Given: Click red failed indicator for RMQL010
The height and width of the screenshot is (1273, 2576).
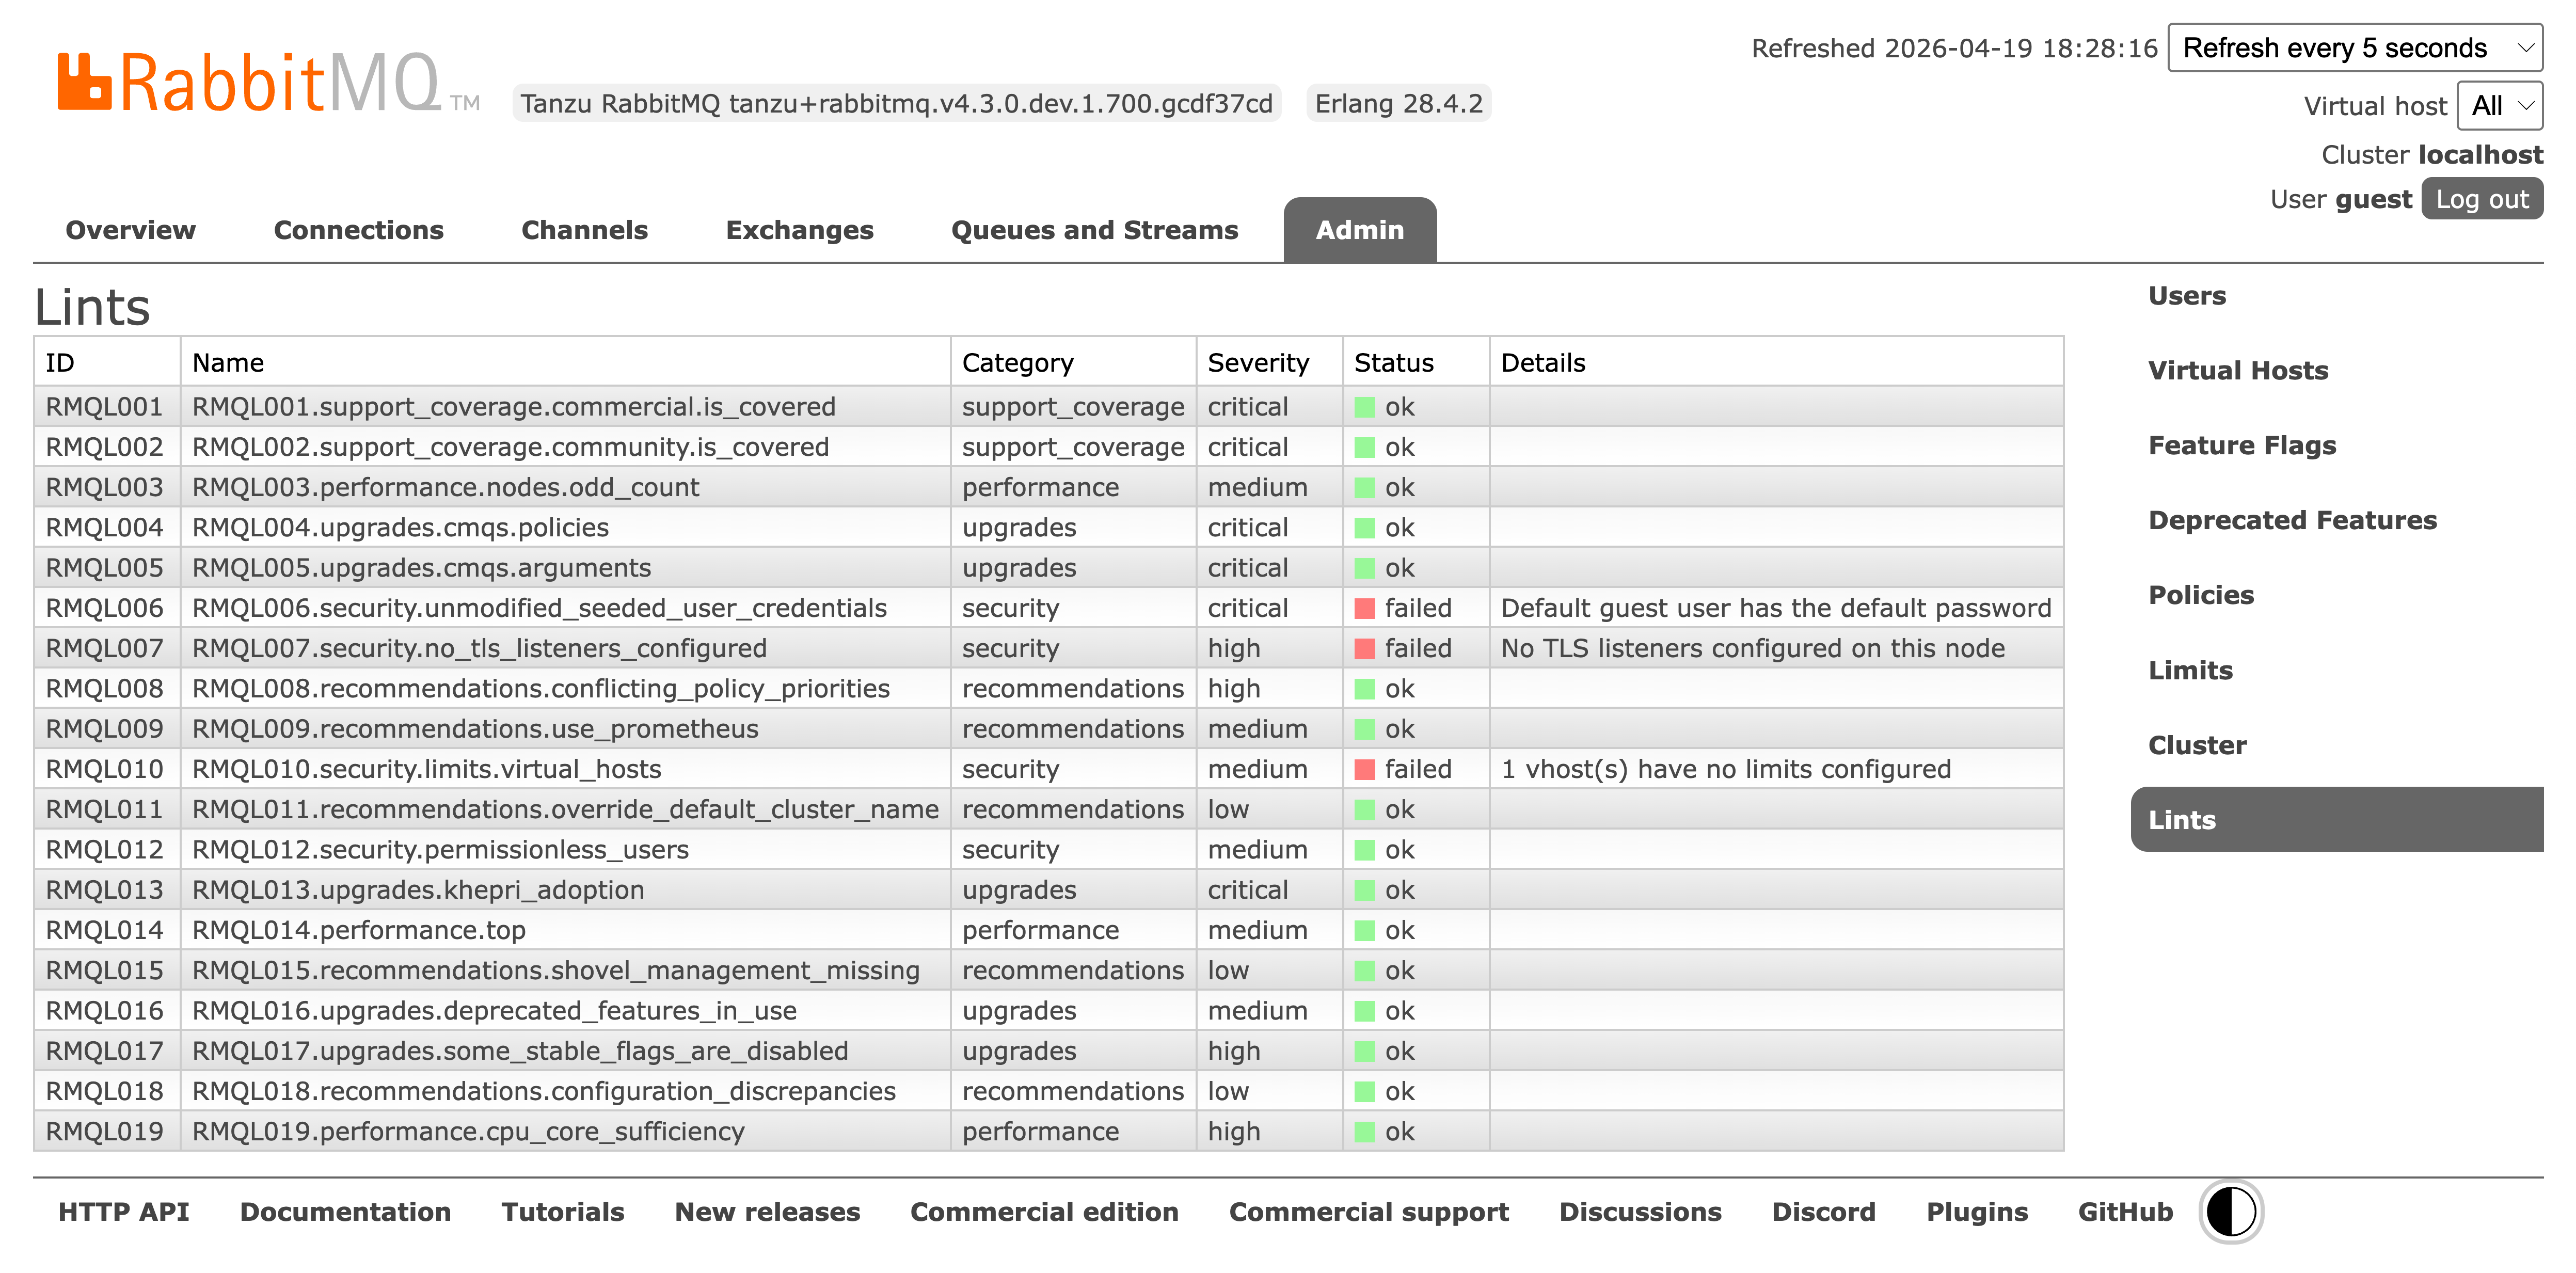Looking at the screenshot, I should click(x=1364, y=769).
